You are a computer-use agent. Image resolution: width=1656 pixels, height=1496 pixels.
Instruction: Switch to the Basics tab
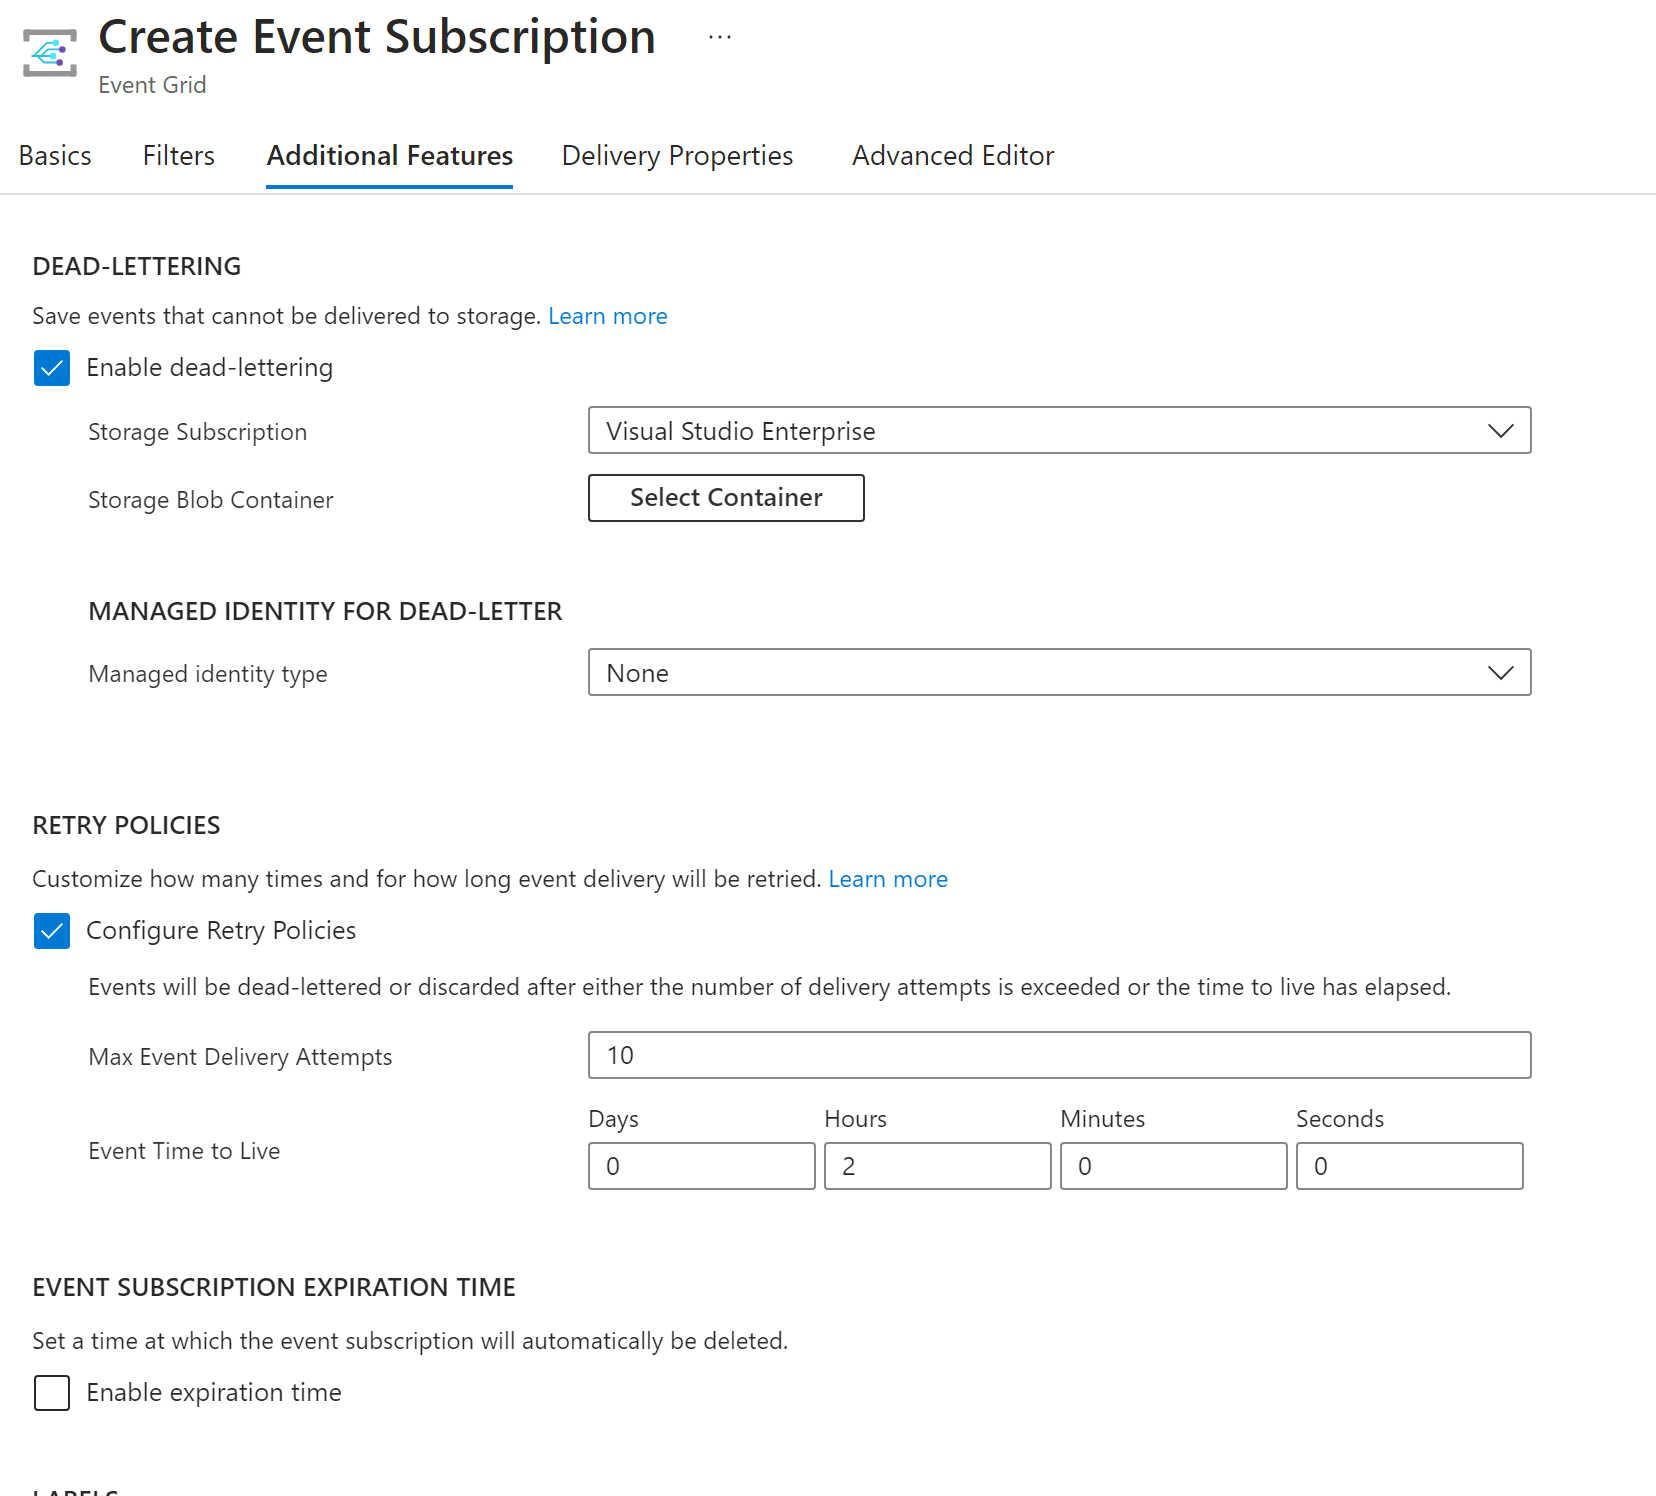coord(55,156)
